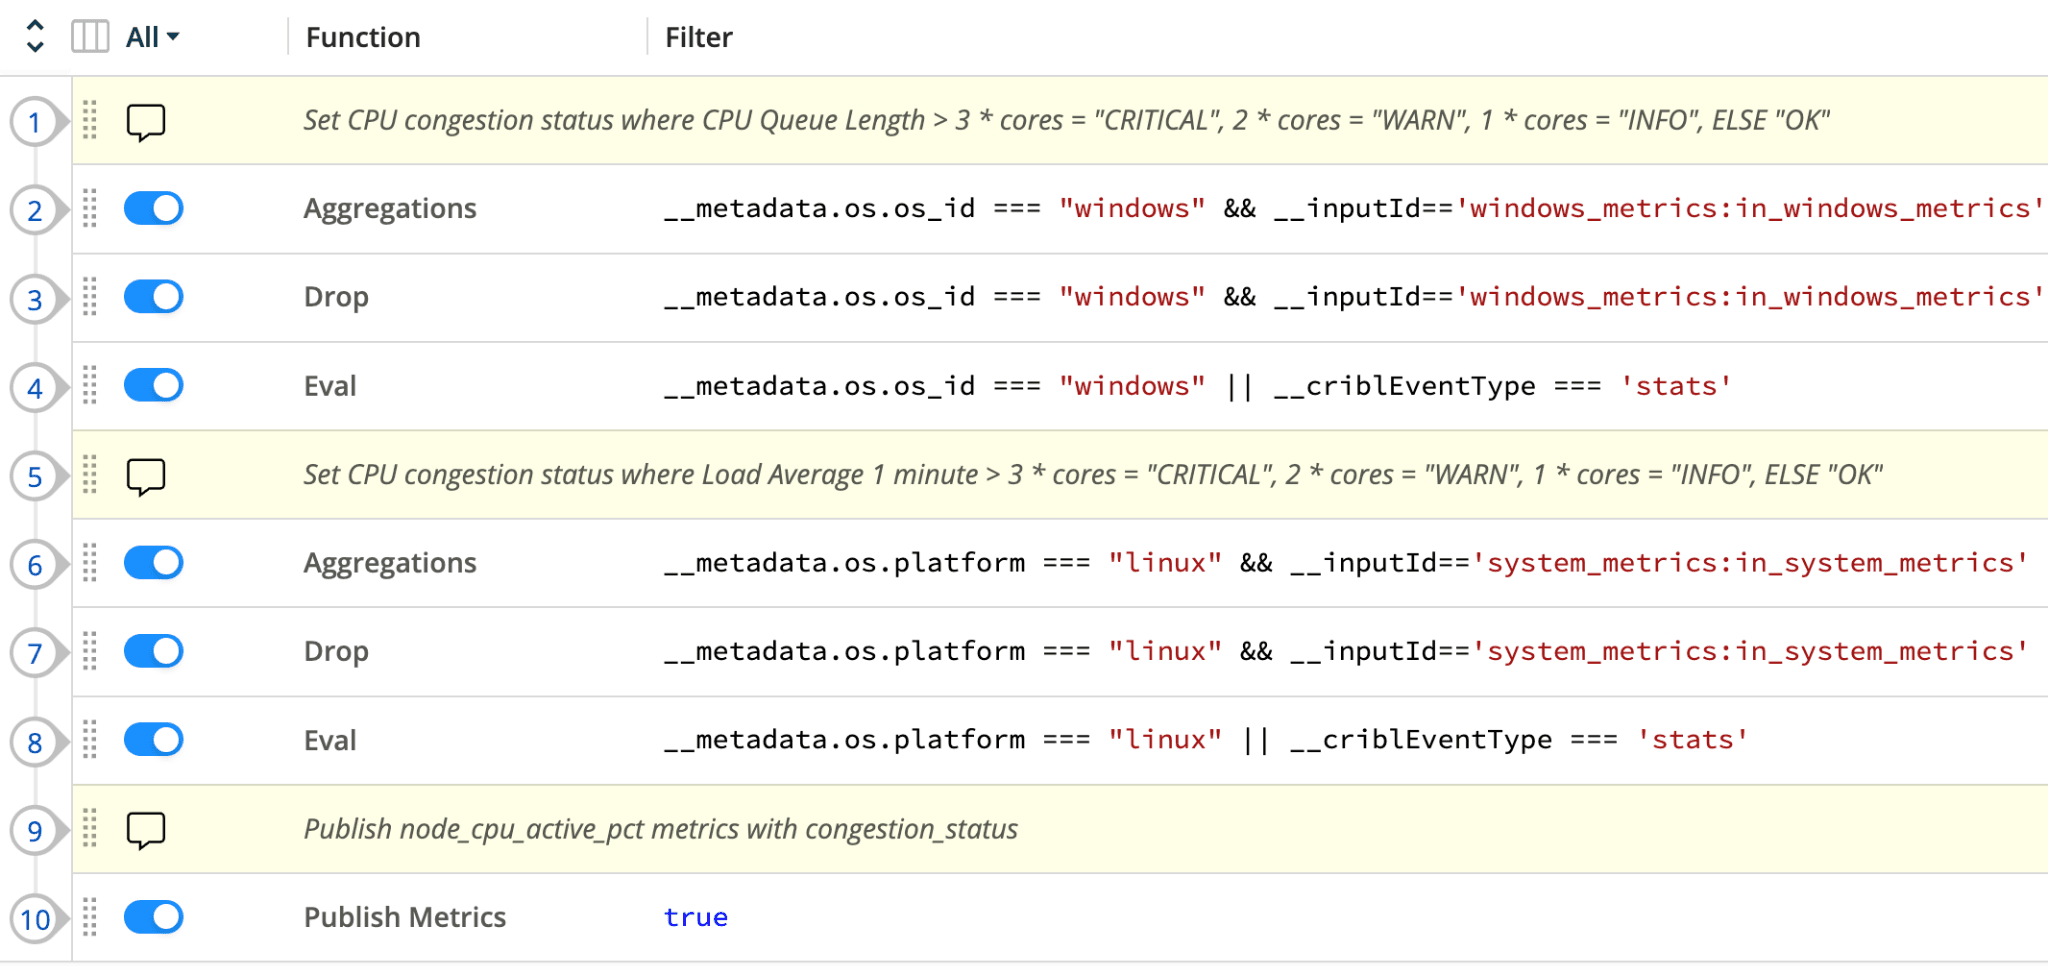Select the row number 4 badge
This screenshot has width=2048, height=972.
pyautogui.click(x=35, y=388)
